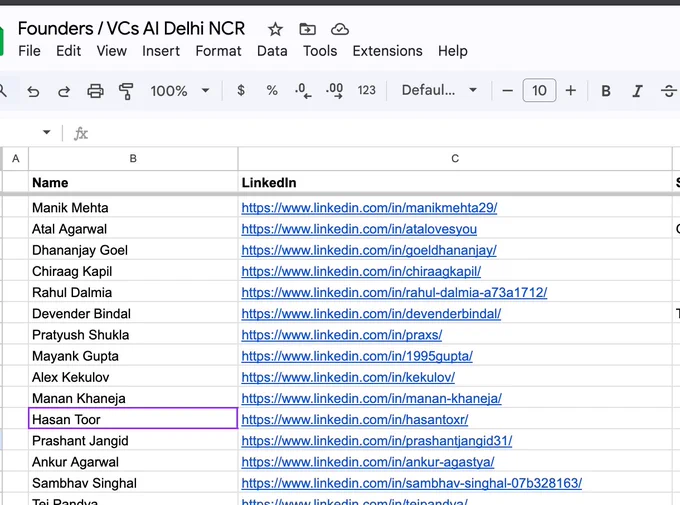The width and height of the screenshot is (680, 505).
Task: Select the cell containing Manik Mehta
Action: point(133,207)
